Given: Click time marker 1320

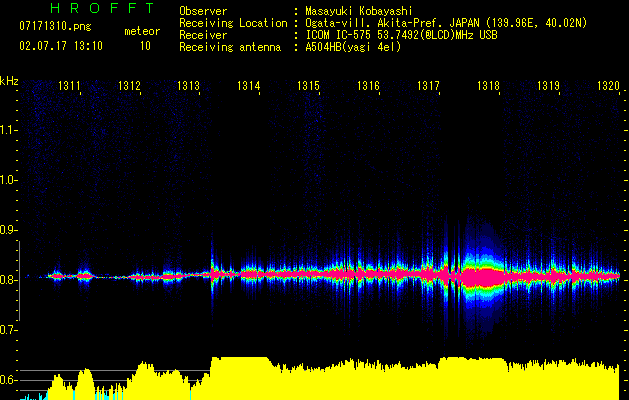Looking at the screenshot, I should (608, 86).
